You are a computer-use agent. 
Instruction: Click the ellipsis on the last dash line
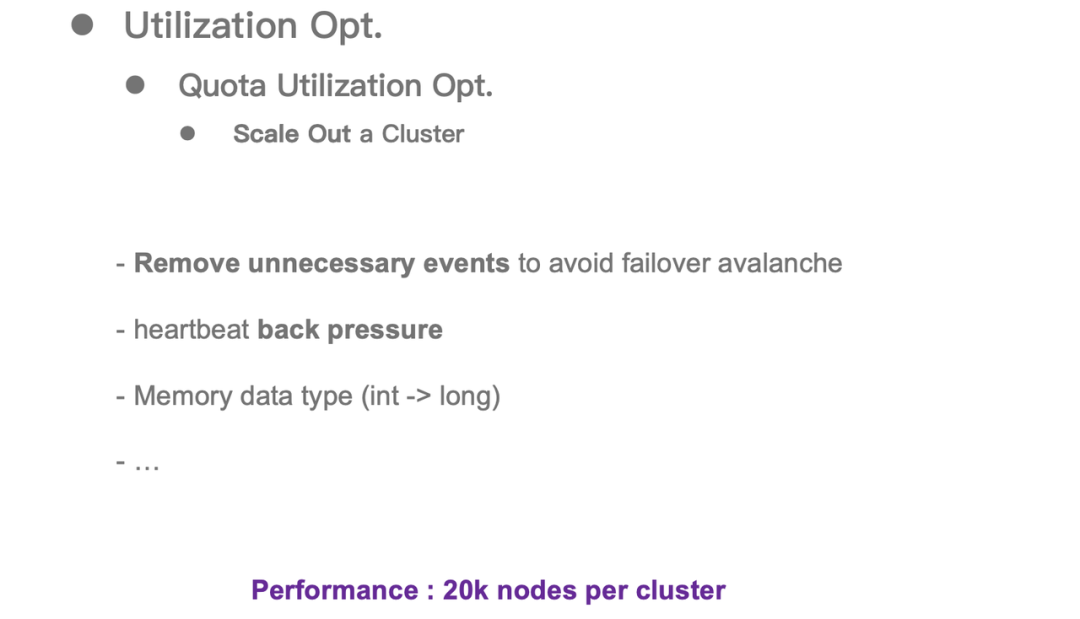(146, 463)
